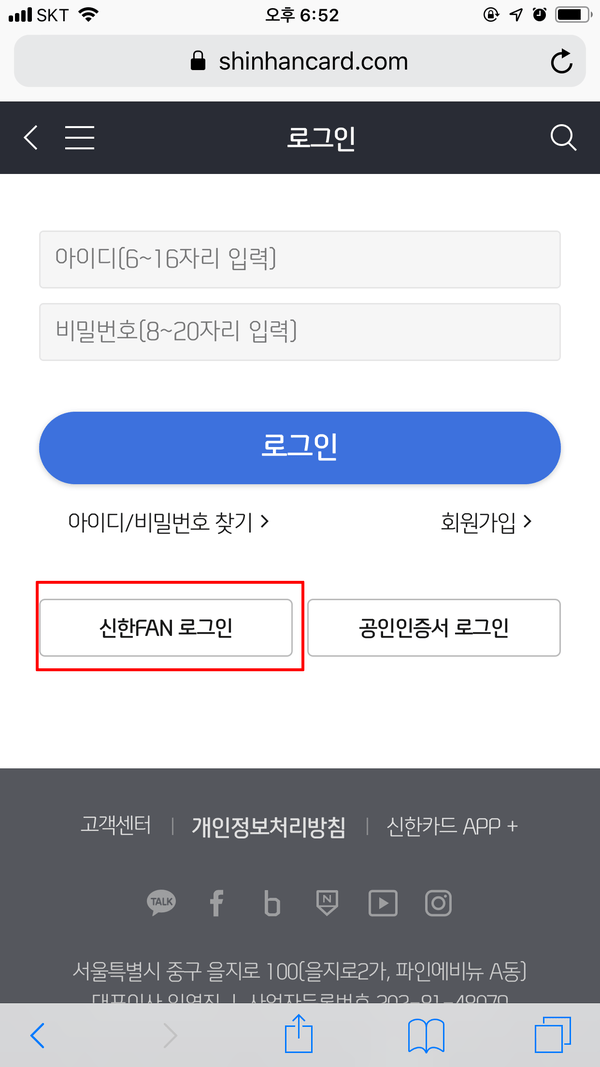Image resolution: width=600 pixels, height=1067 pixels.
Task: Select 신한FAN 로그인 option
Action: [x=166, y=628]
